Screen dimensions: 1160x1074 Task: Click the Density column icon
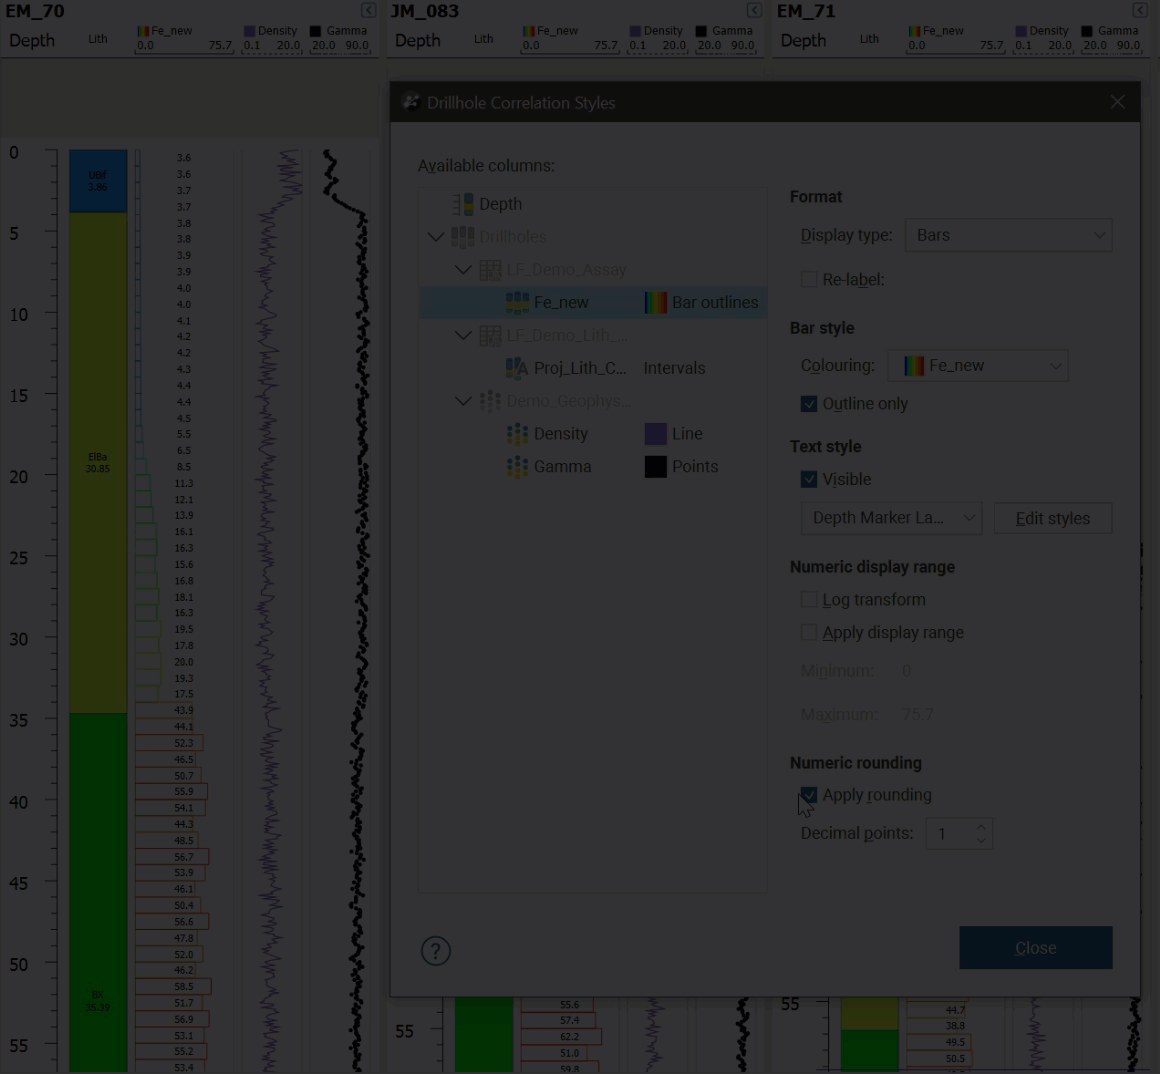[x=517, y=434]
